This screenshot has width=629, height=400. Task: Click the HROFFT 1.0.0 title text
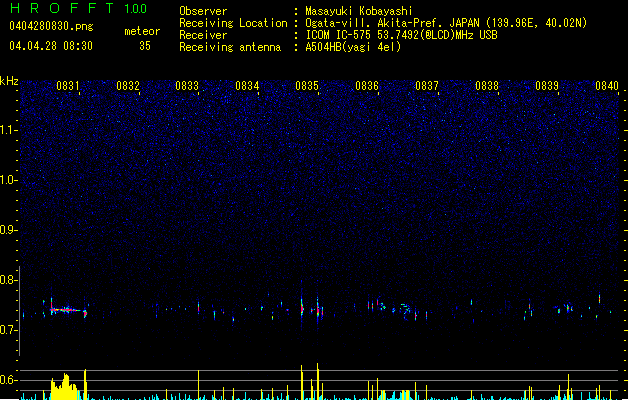tap(78, 8)
